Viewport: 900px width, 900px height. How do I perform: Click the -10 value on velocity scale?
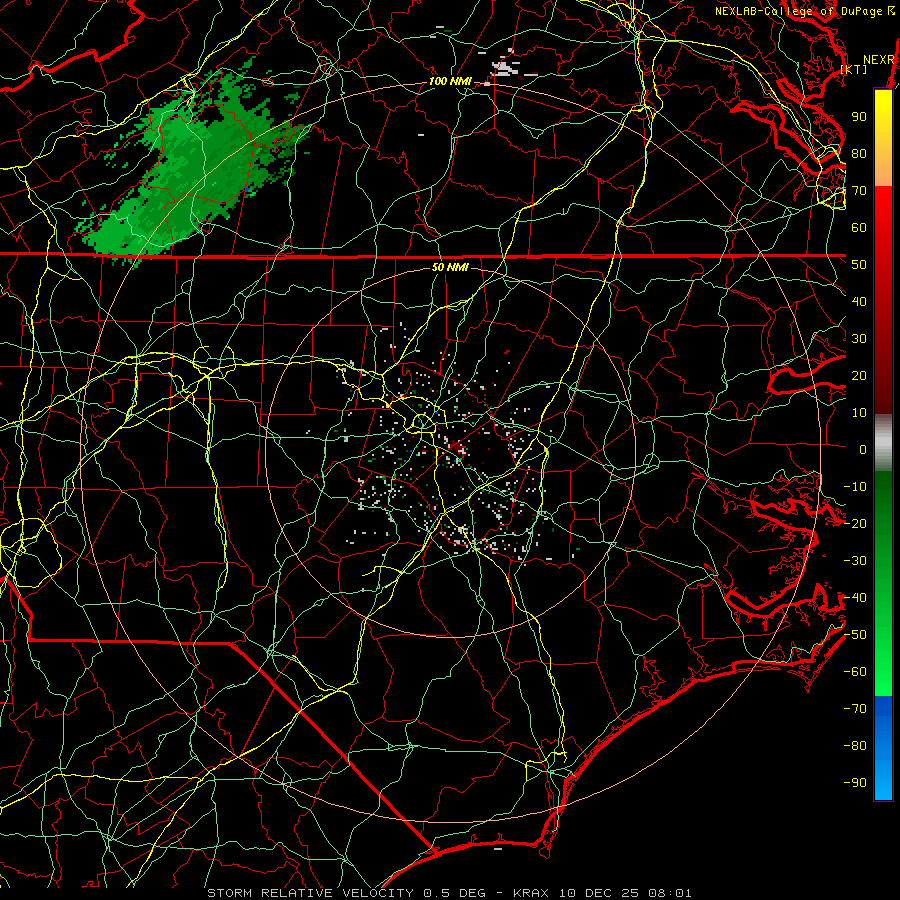pos(855,487)
